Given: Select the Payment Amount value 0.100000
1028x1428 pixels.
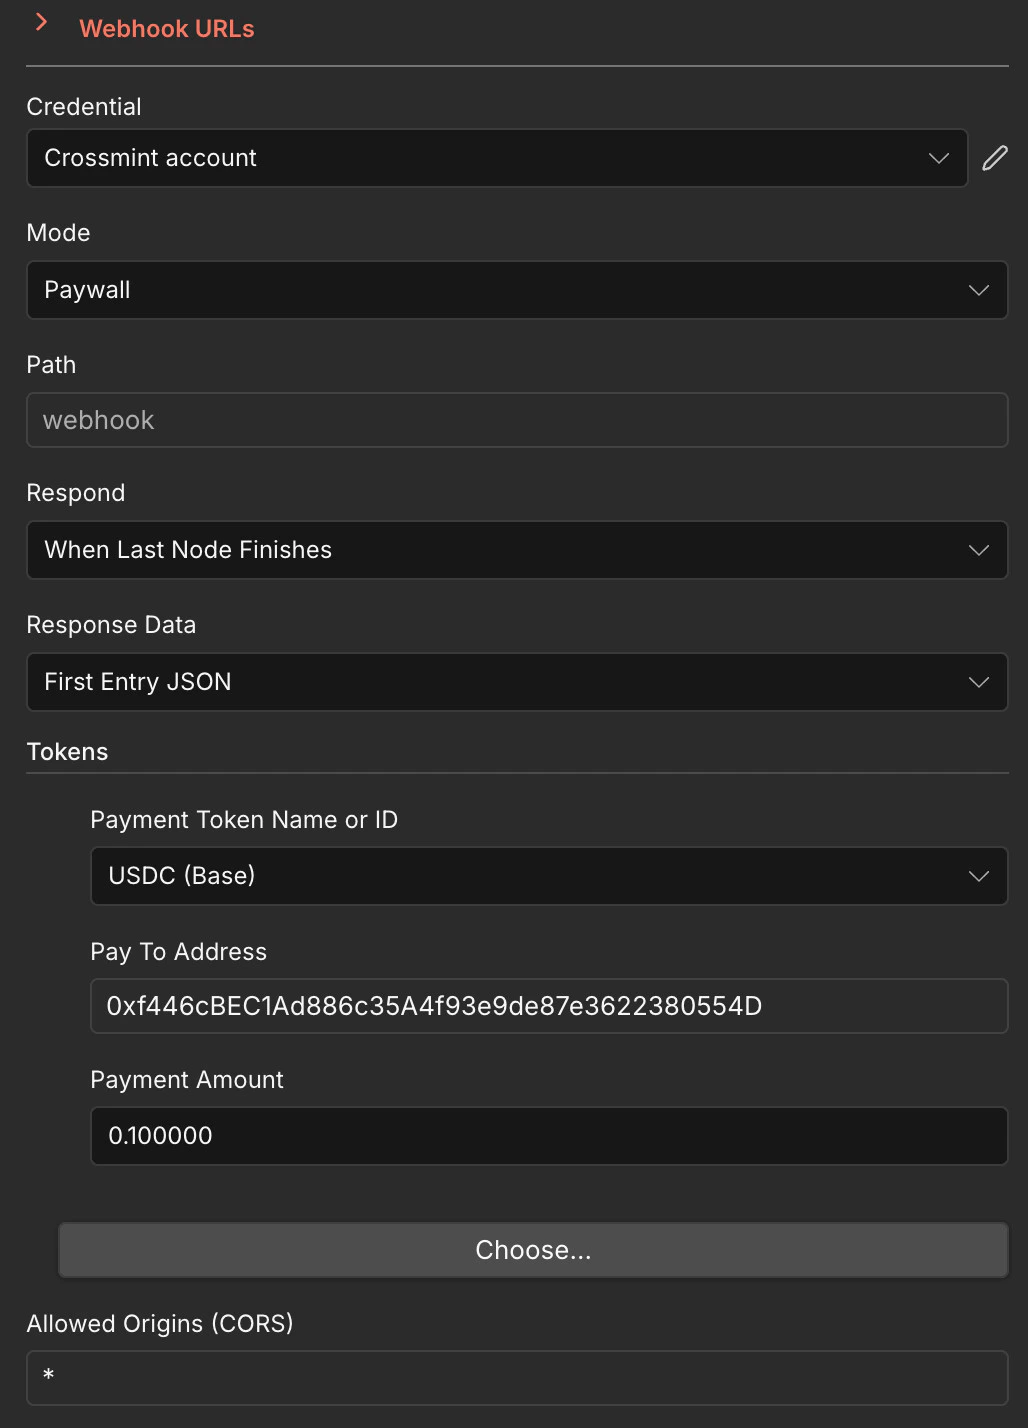Looking at the screenshot, I should point(550,1136).
